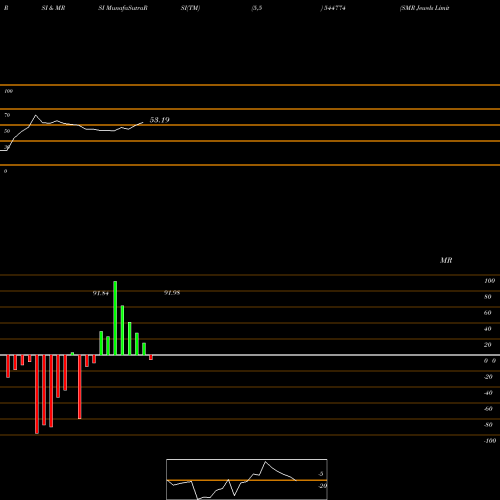Click the lowest red MR histogram bar
Image resolution: width=500 pixels, height=500 pixels.
point(37,394)
